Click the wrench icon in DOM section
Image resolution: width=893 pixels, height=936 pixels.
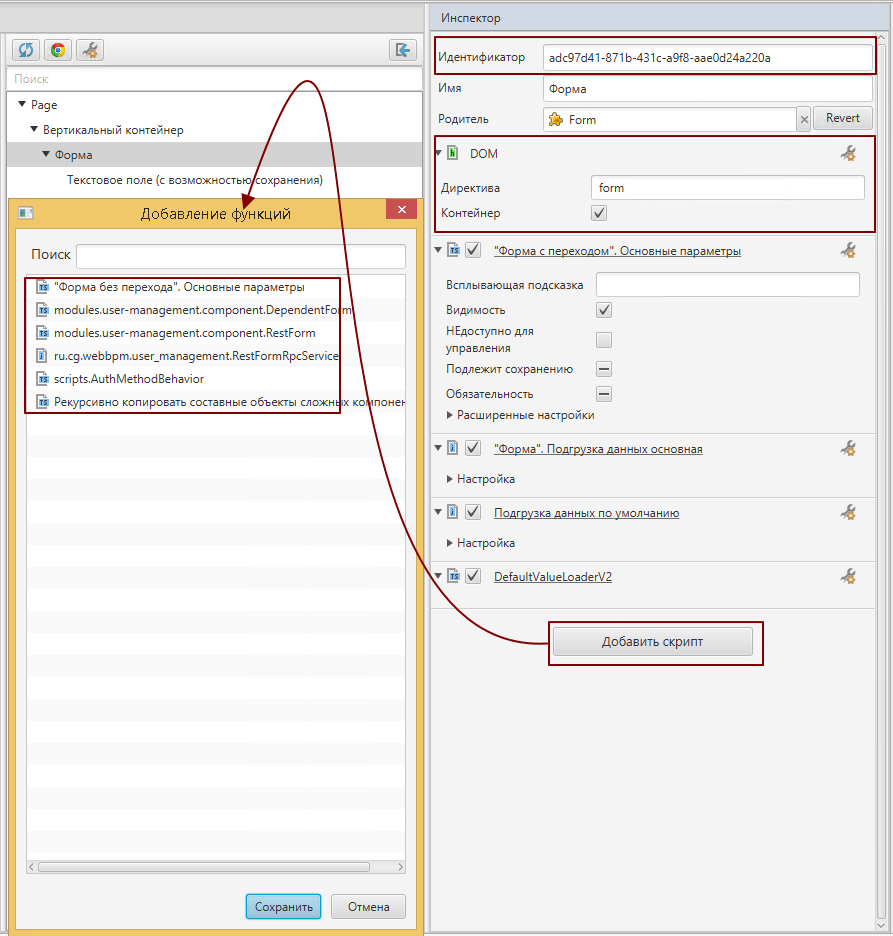point(848,154)
